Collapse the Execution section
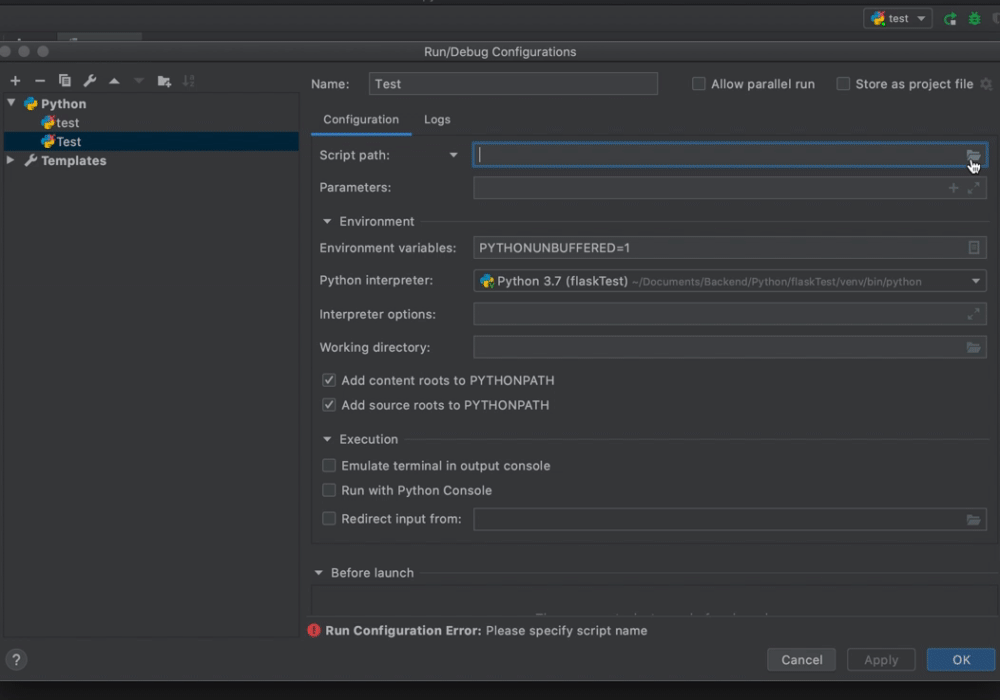The image size is (1000, 700). [325, 439]
